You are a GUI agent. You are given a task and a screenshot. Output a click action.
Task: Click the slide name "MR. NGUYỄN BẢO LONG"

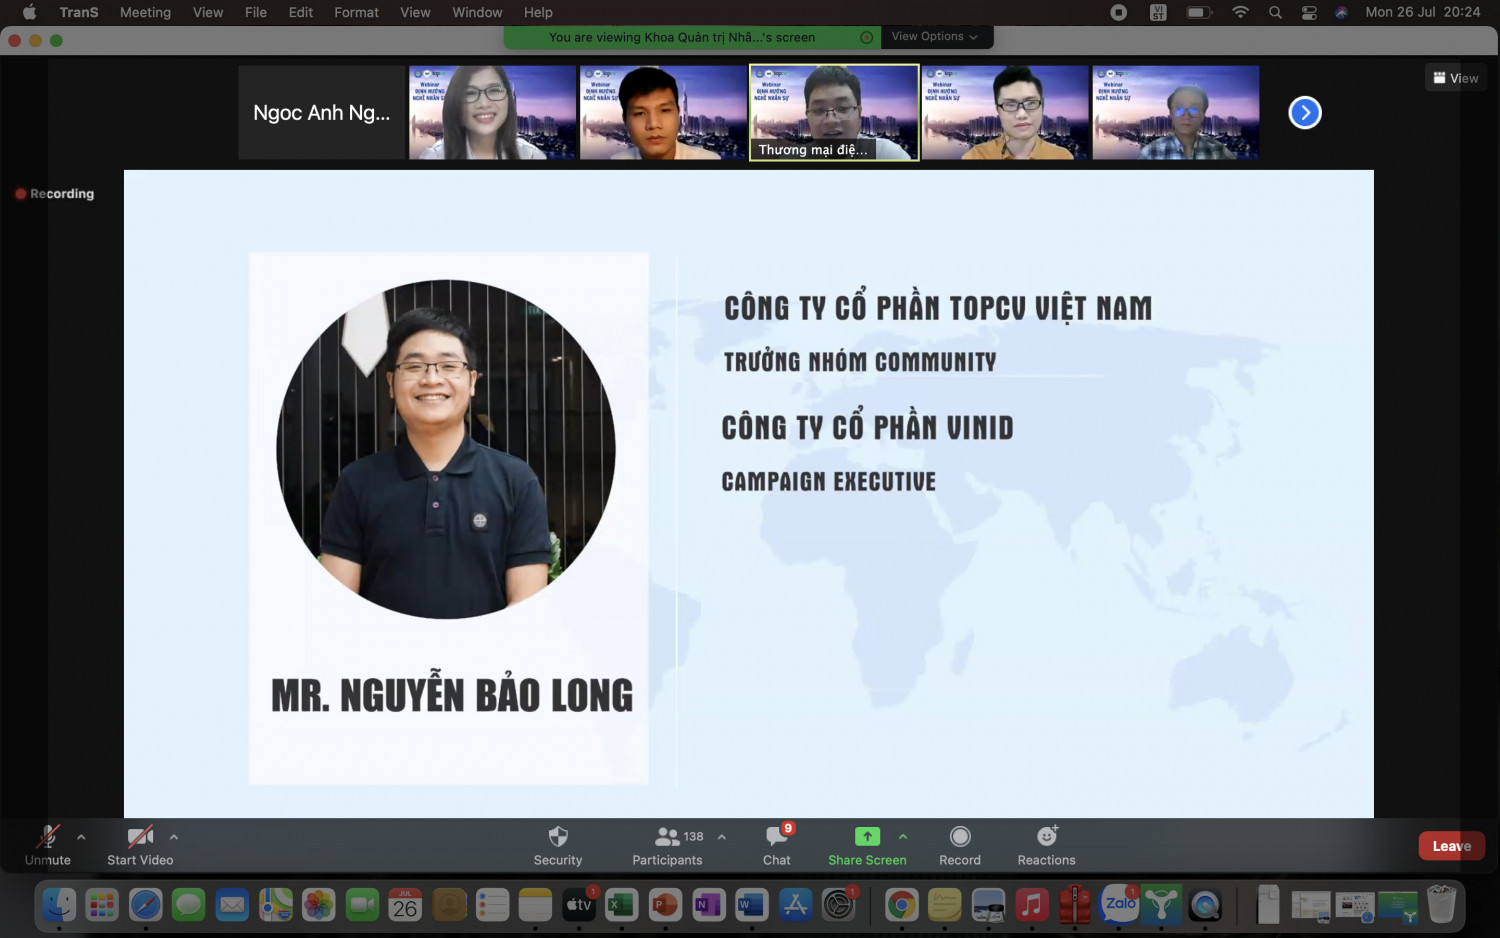[x=452, y=693]
